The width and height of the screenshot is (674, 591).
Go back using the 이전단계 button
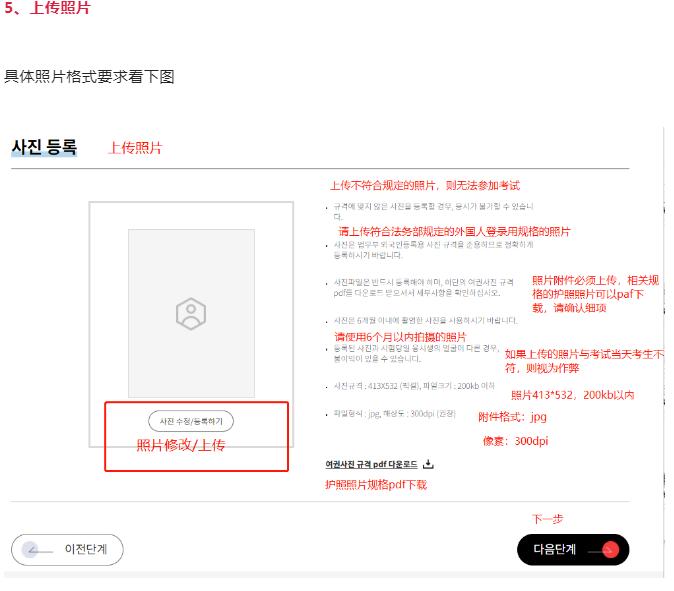pos(67,550)
